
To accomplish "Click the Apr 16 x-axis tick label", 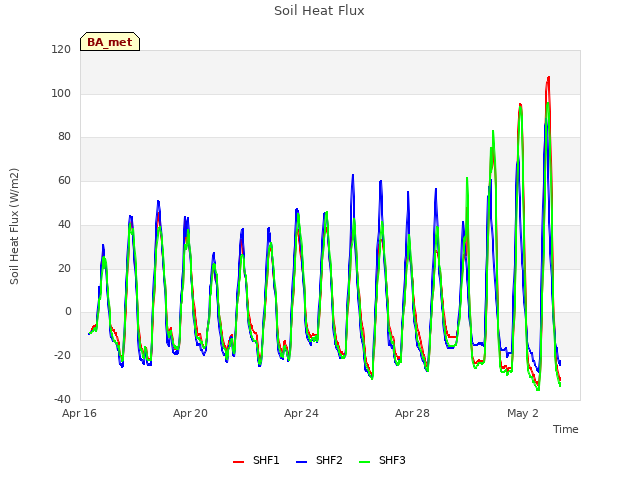I will coord(79,413).
